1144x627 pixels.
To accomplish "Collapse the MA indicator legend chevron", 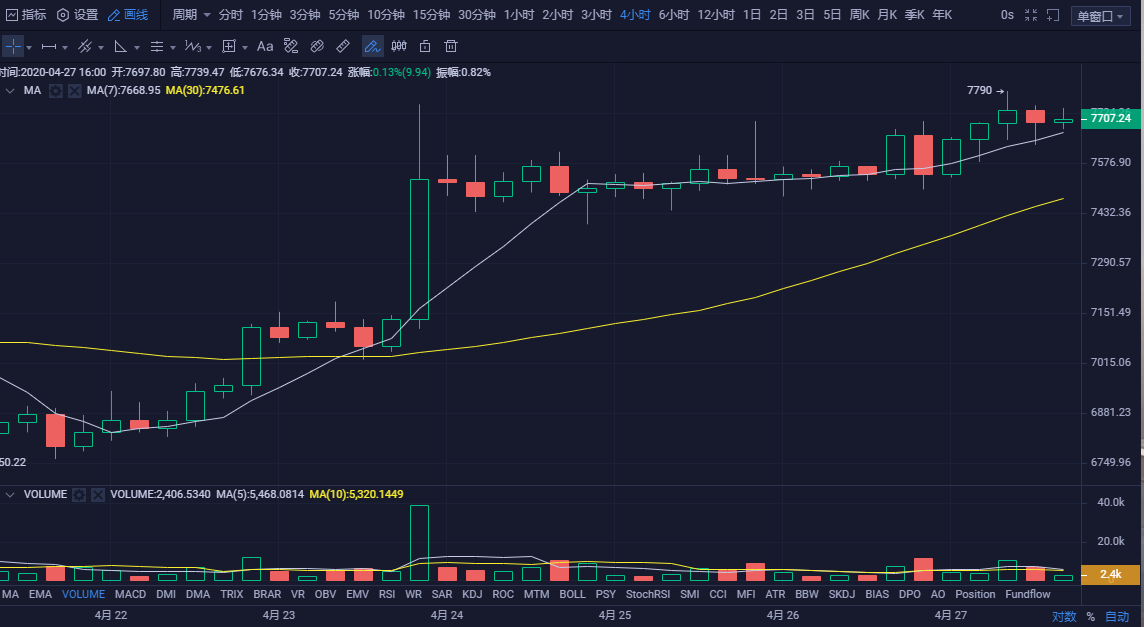I will [x=10, y=90].
